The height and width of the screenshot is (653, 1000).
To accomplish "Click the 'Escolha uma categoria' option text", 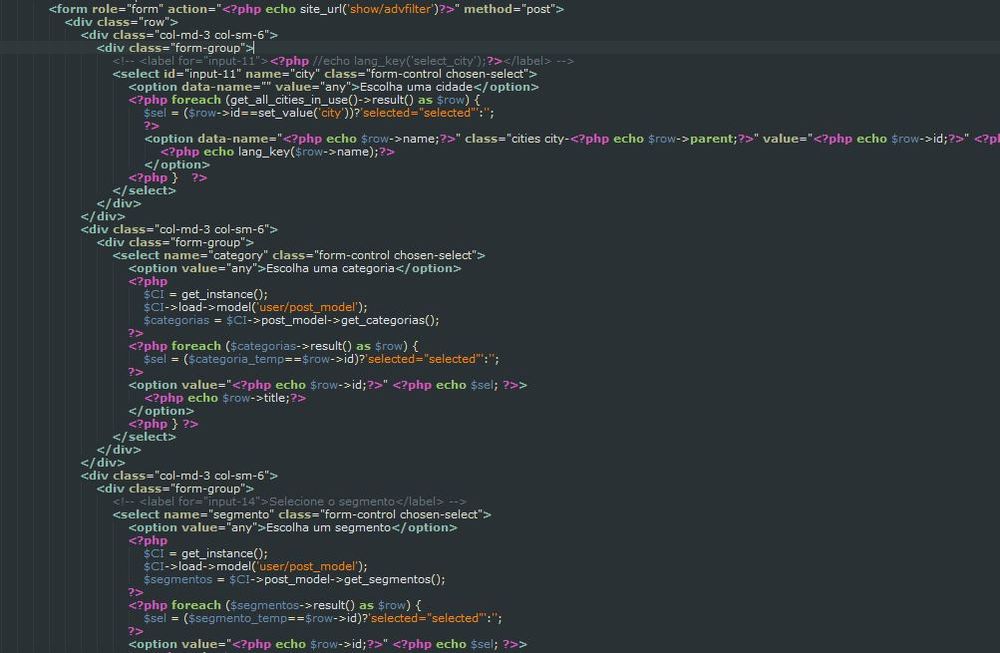I will click(x=328, y=269).
